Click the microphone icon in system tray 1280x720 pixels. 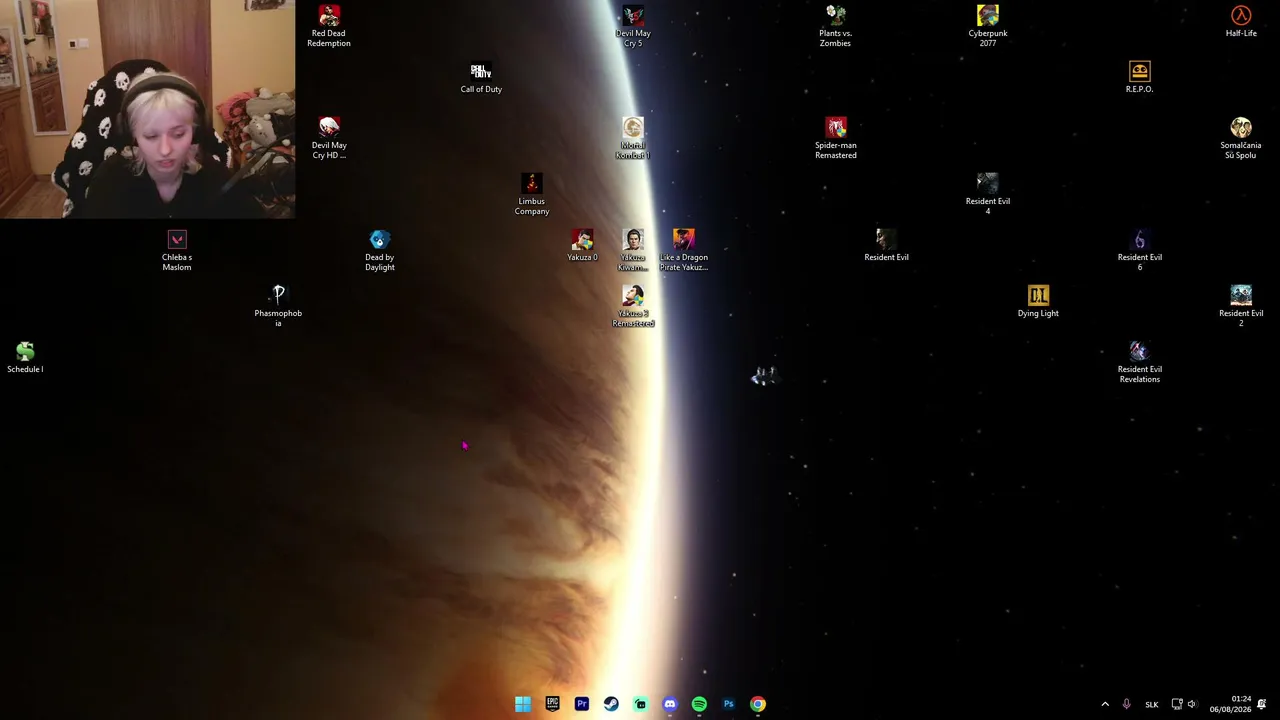point(1126,704)
